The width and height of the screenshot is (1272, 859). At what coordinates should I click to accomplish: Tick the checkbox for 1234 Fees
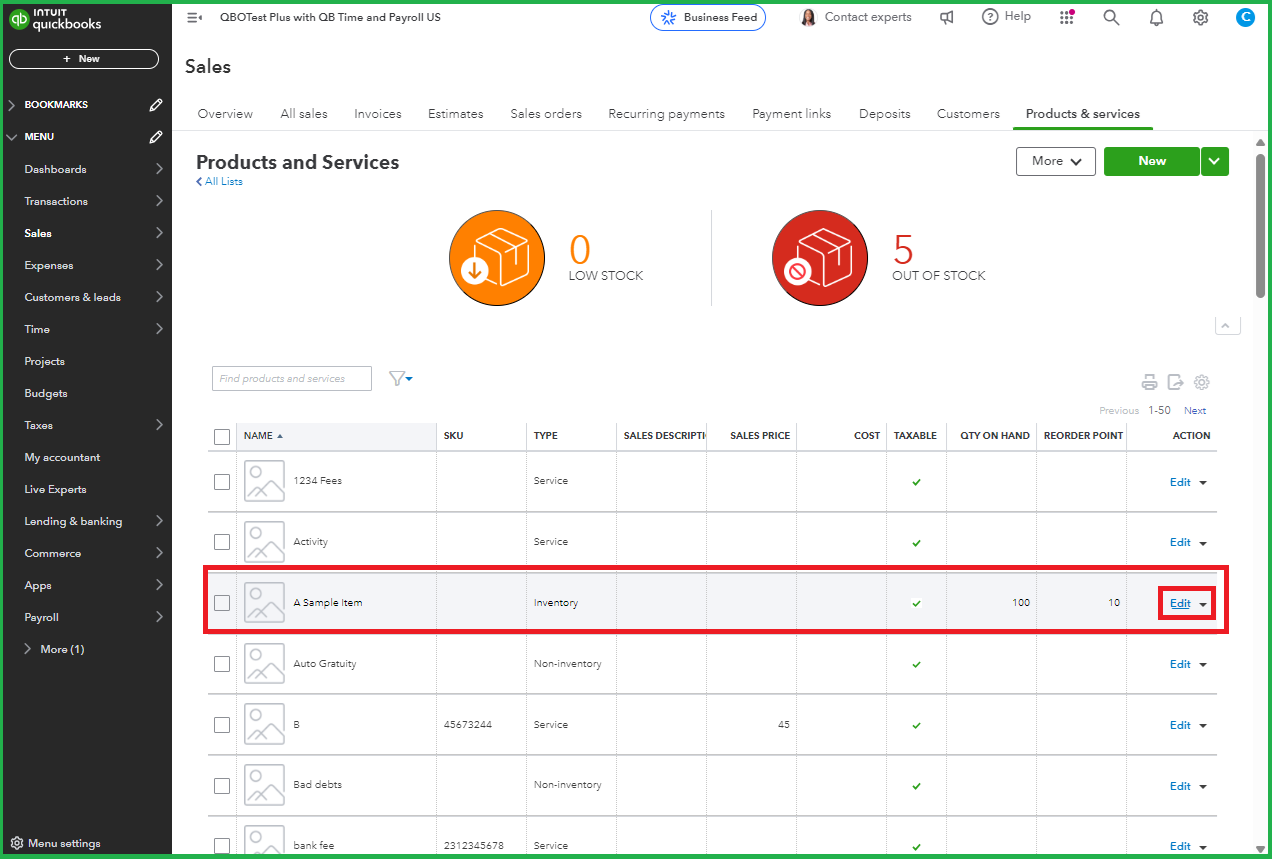coord(222,481)
